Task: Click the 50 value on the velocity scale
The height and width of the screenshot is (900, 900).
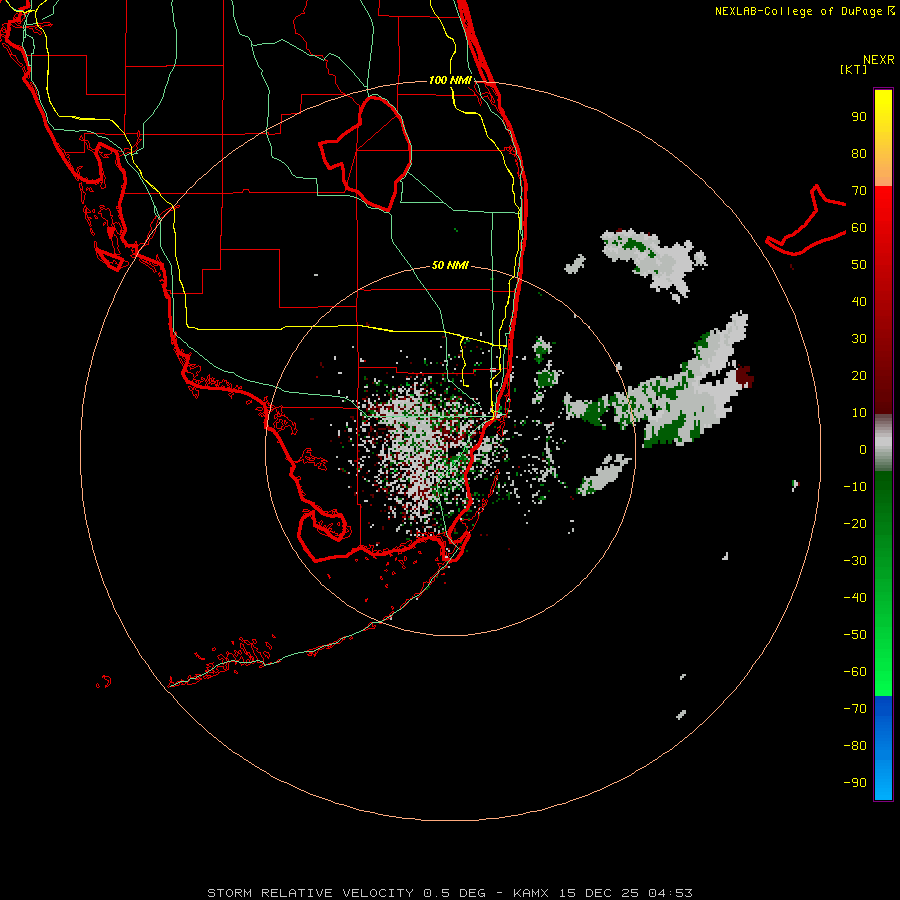Action: click(x=859, y=265)
